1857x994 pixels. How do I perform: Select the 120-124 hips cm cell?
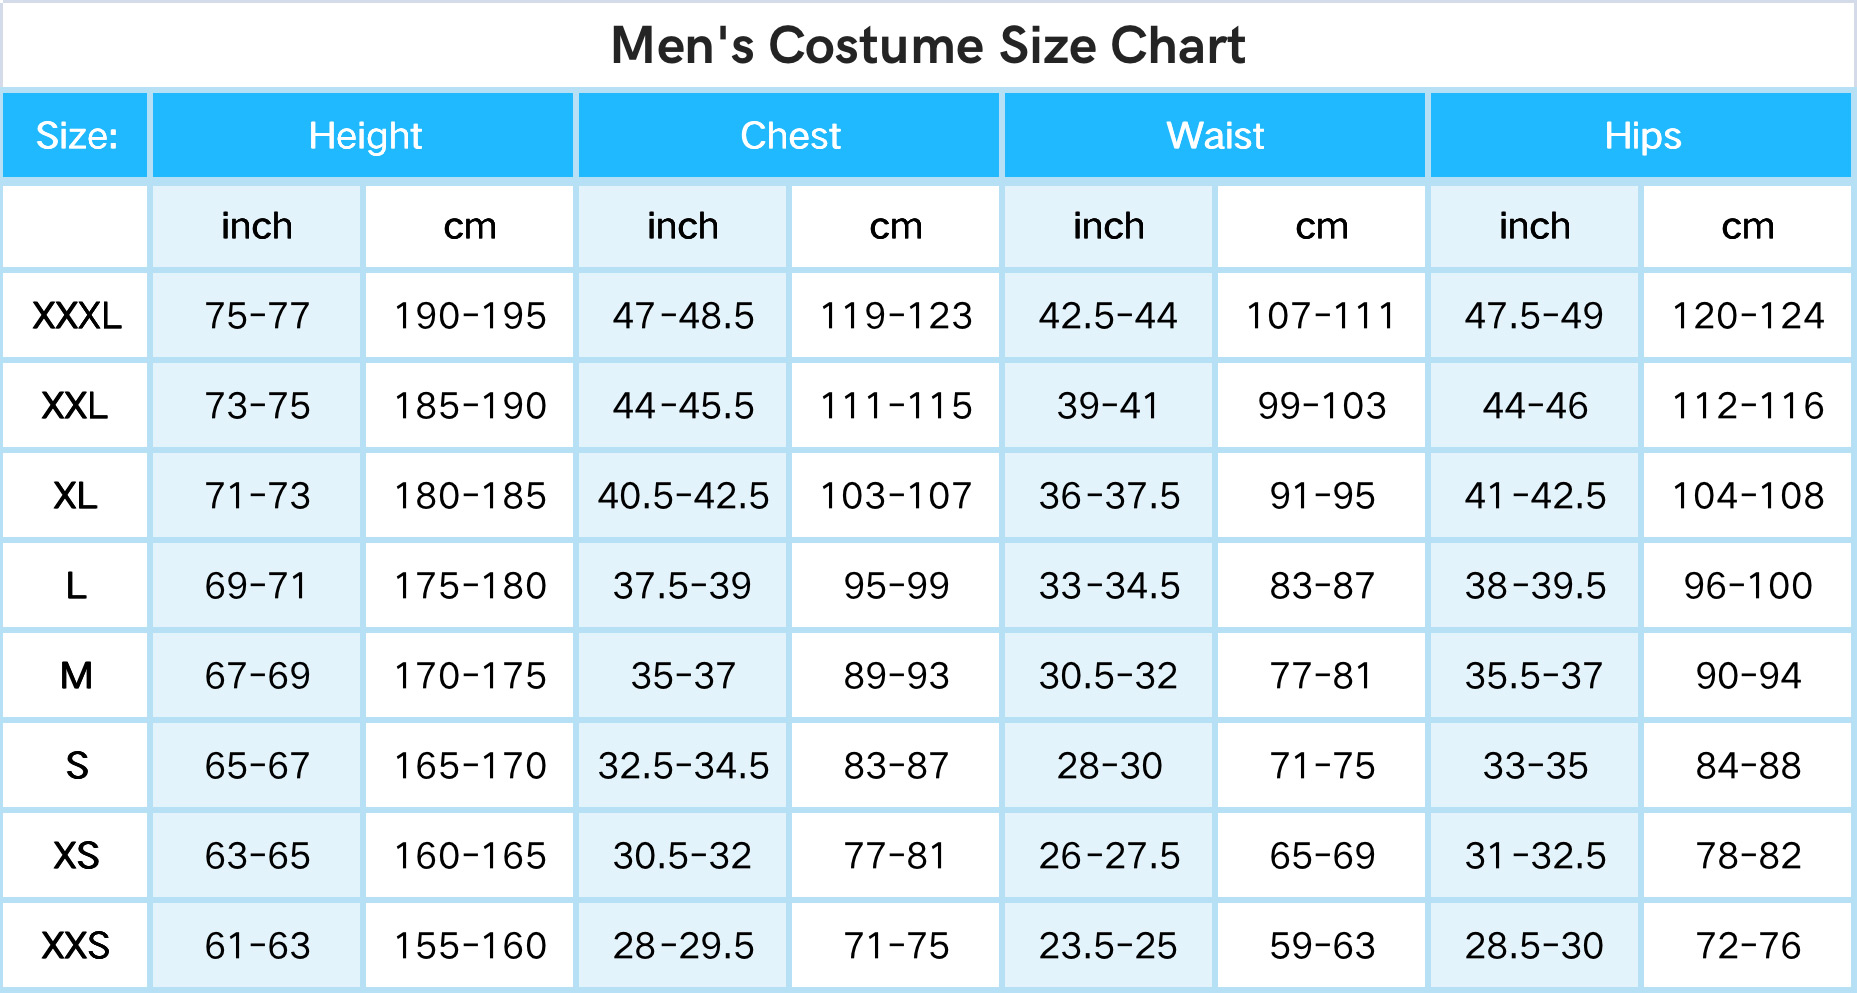[1748, 316]
